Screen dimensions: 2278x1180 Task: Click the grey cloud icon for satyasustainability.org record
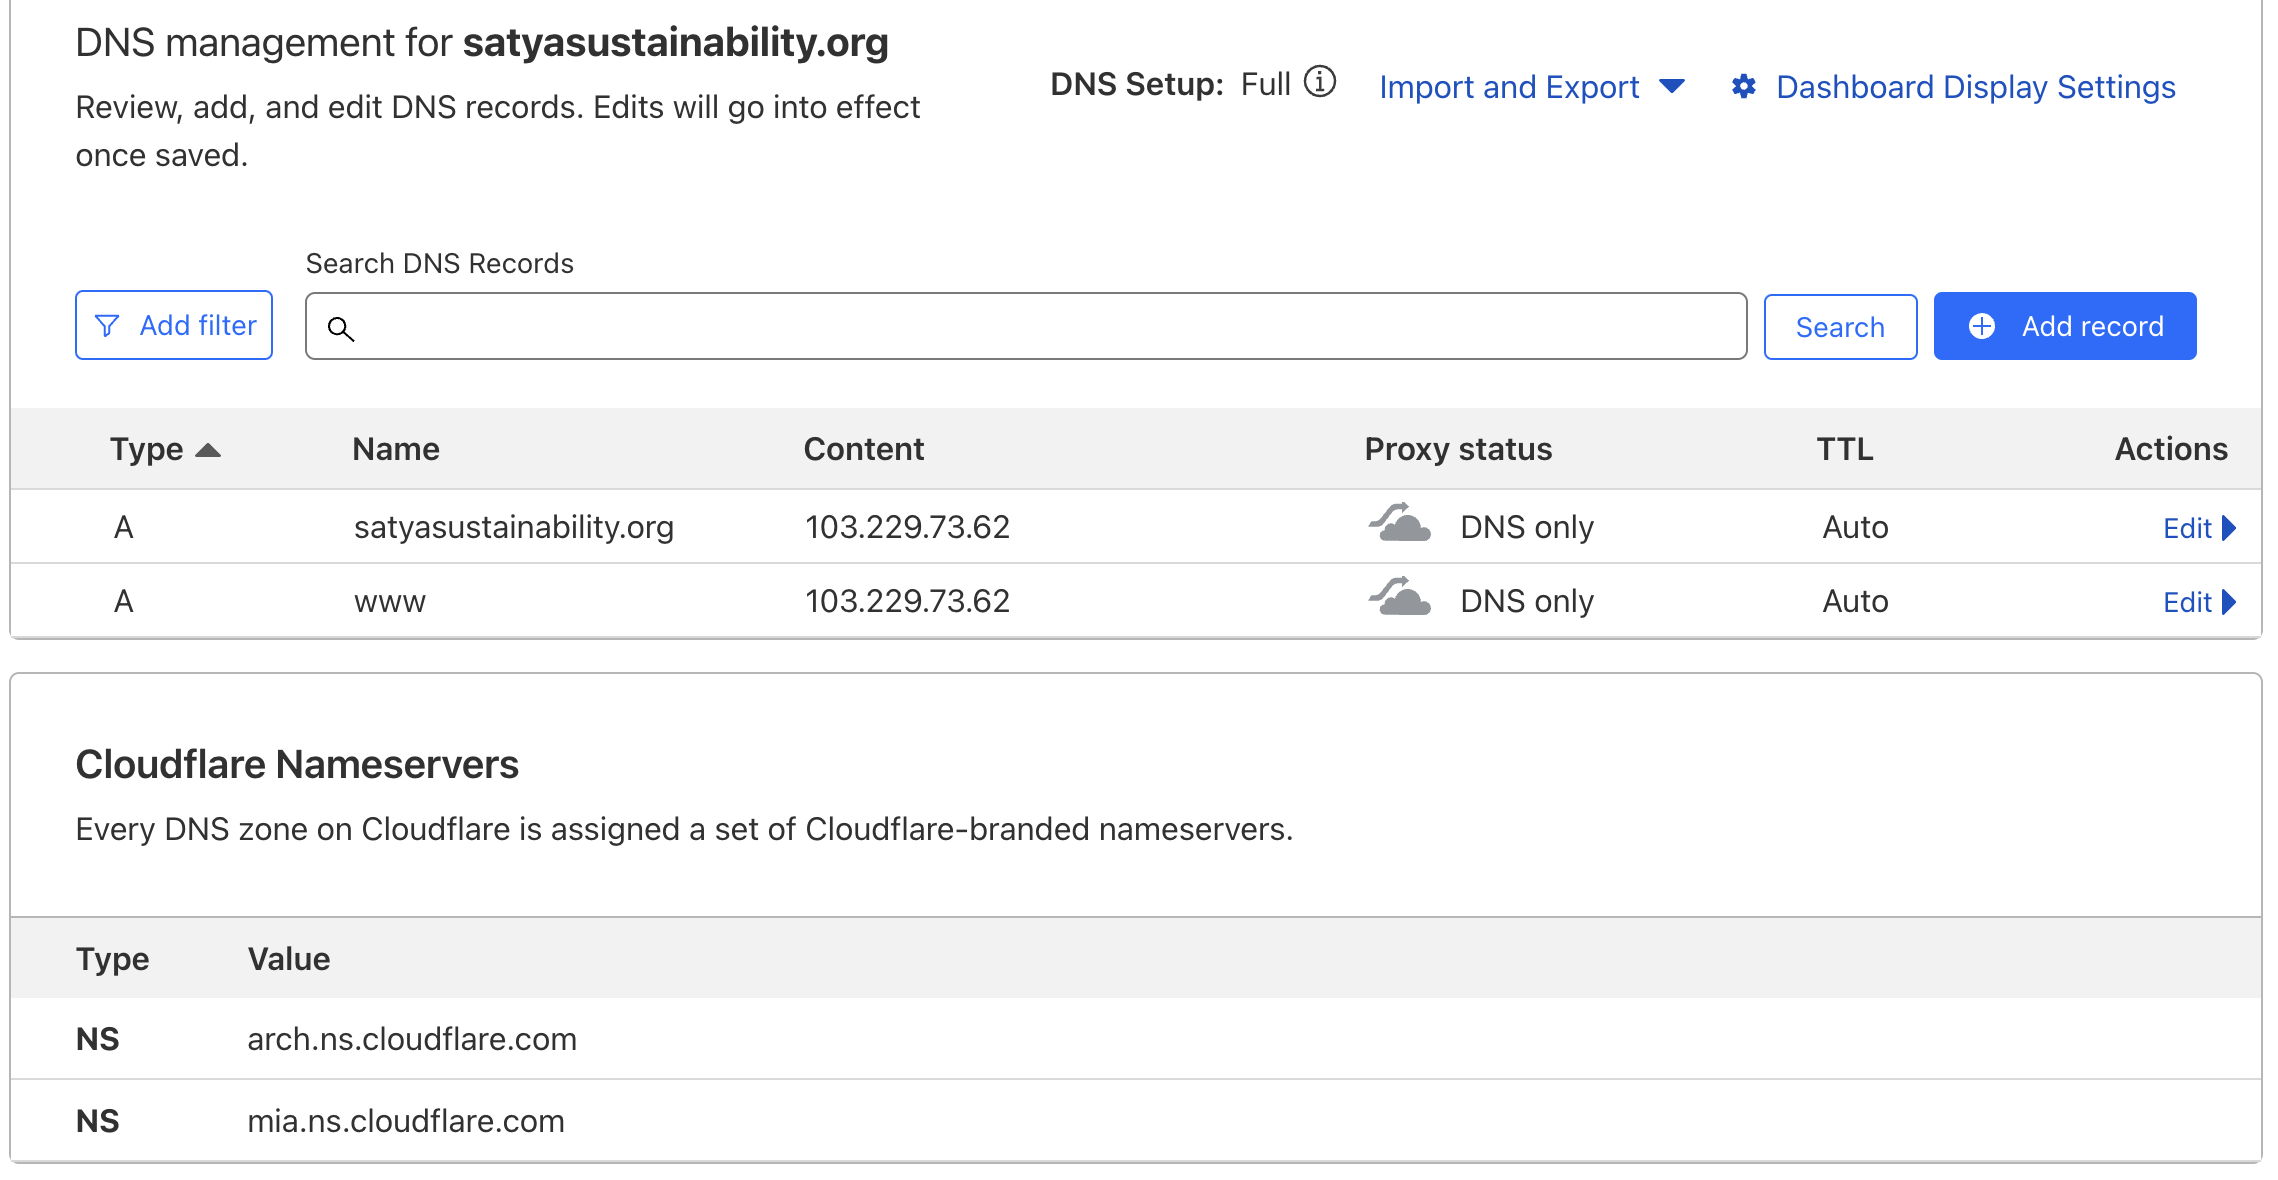[1399, 522]
